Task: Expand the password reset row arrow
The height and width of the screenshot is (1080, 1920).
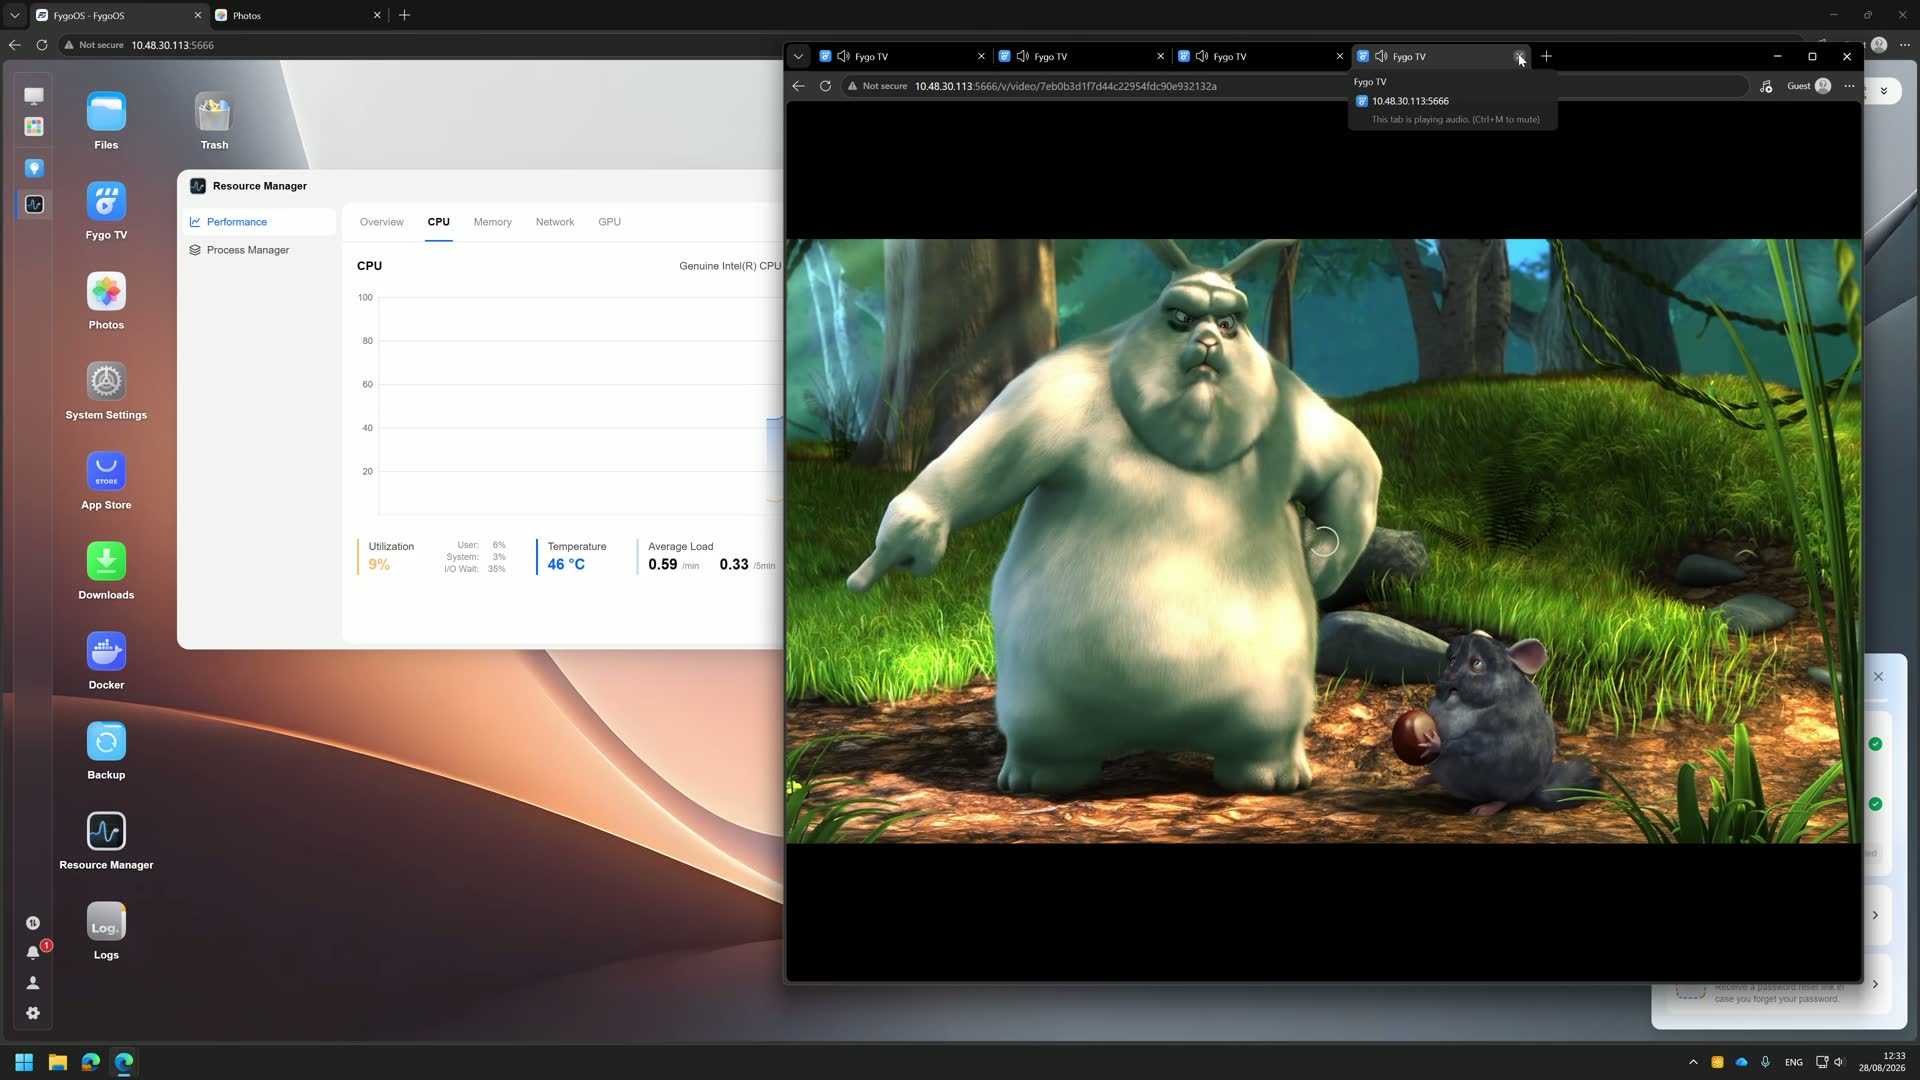Action: click(1875, 984)
